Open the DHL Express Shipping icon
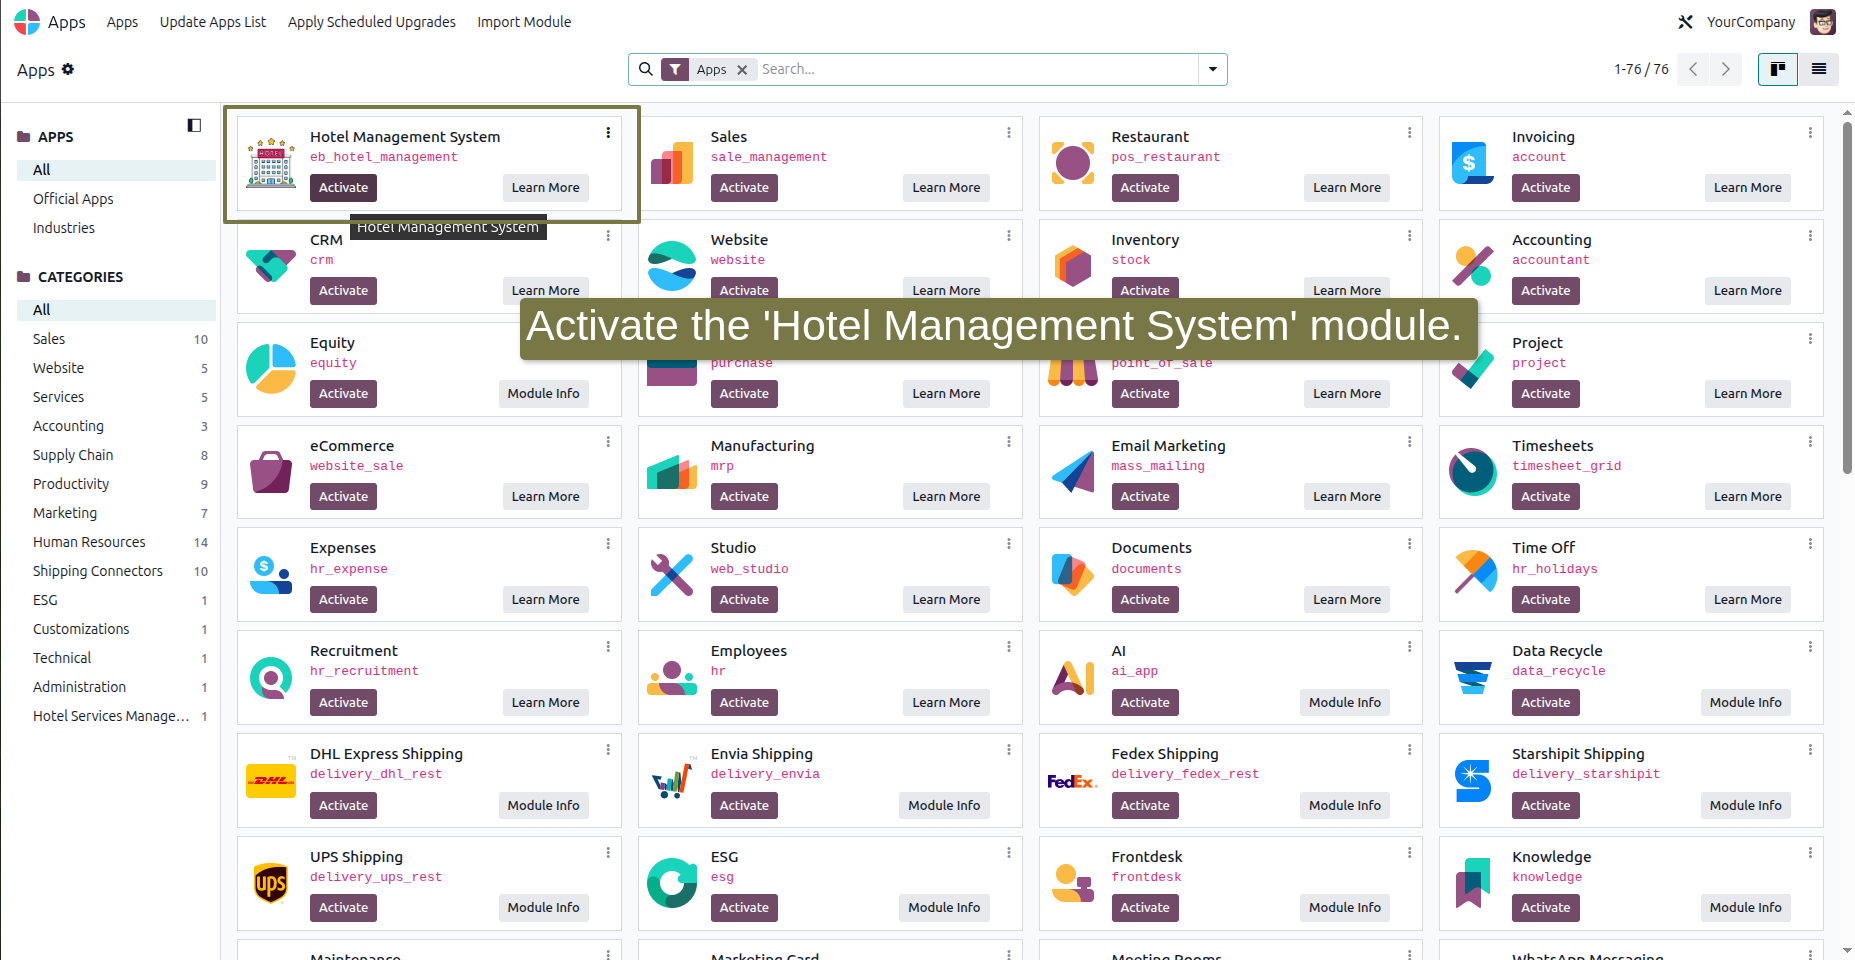This screenshot has width=1855, height=960. coord(271,780)
